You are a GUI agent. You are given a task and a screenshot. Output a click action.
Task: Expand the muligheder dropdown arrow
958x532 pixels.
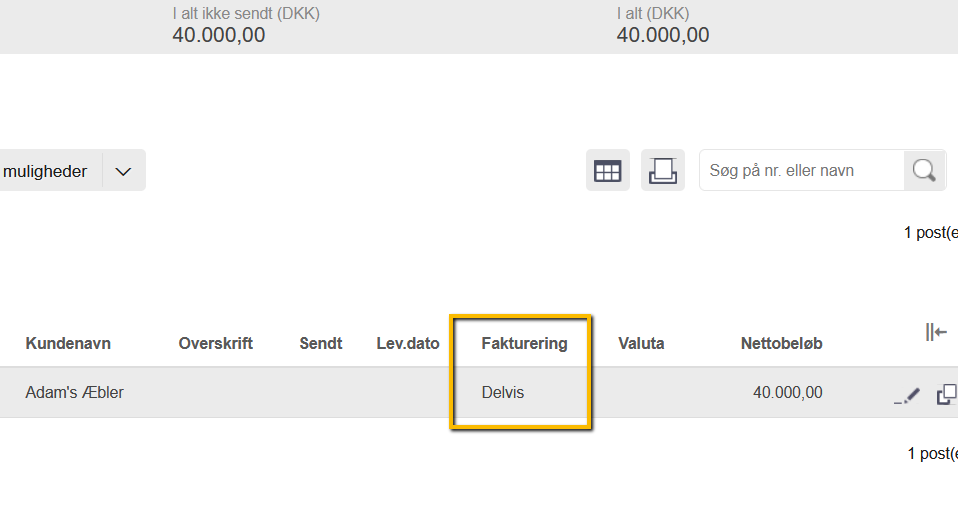pyautogui.click(x=123, y=171)
